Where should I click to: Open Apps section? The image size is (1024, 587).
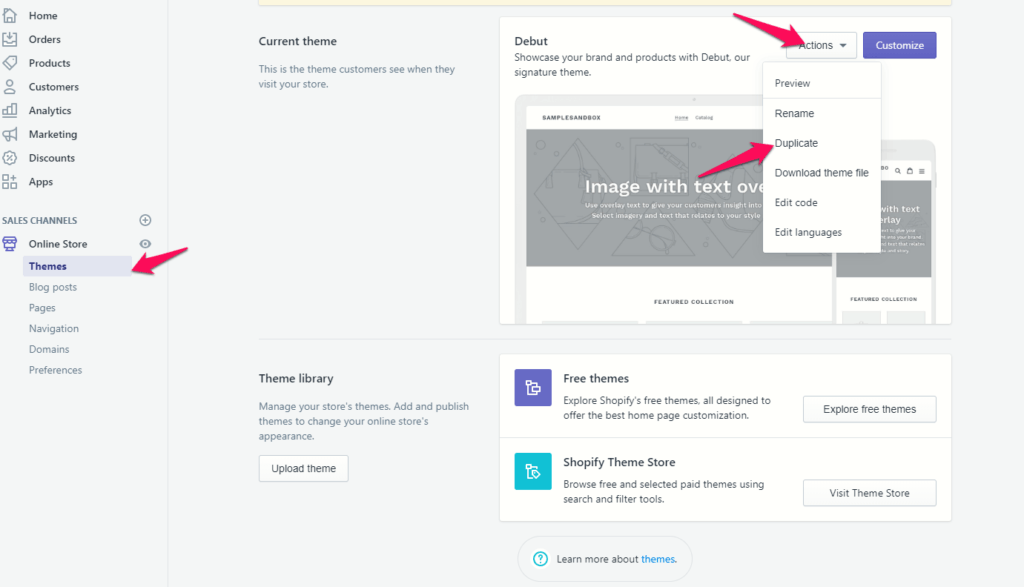coord(40,182)
